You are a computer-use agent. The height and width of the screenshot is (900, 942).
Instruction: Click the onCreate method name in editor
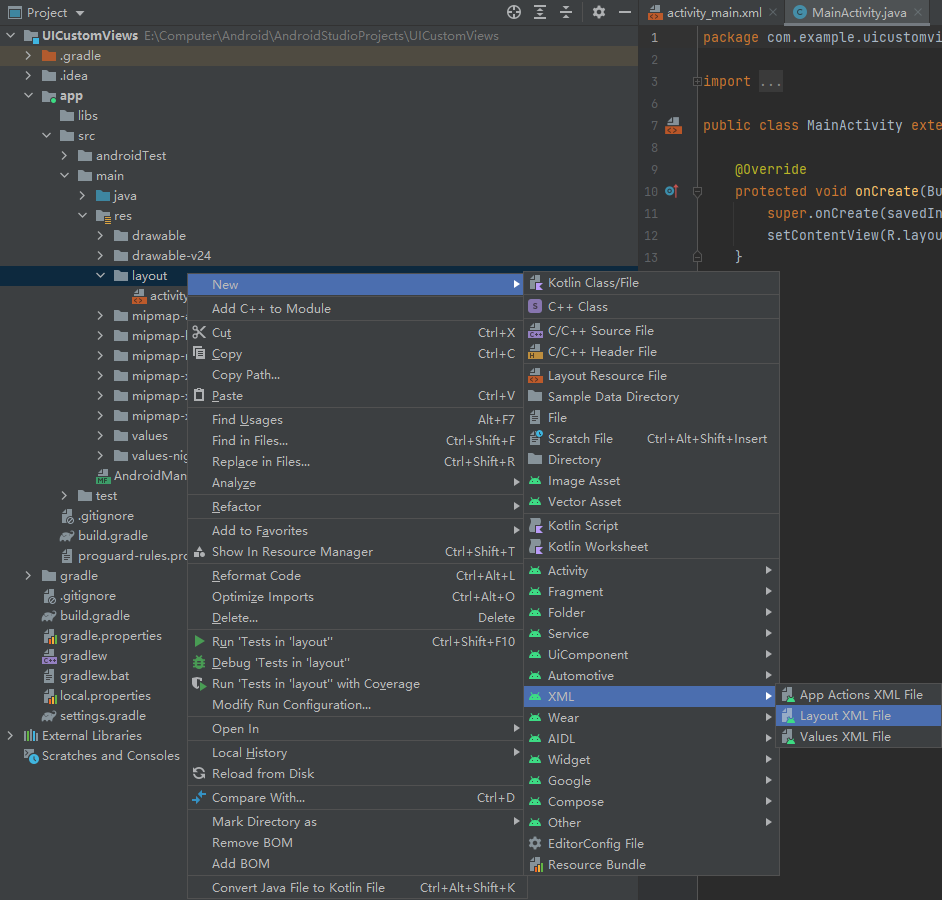tap(887, 191)
